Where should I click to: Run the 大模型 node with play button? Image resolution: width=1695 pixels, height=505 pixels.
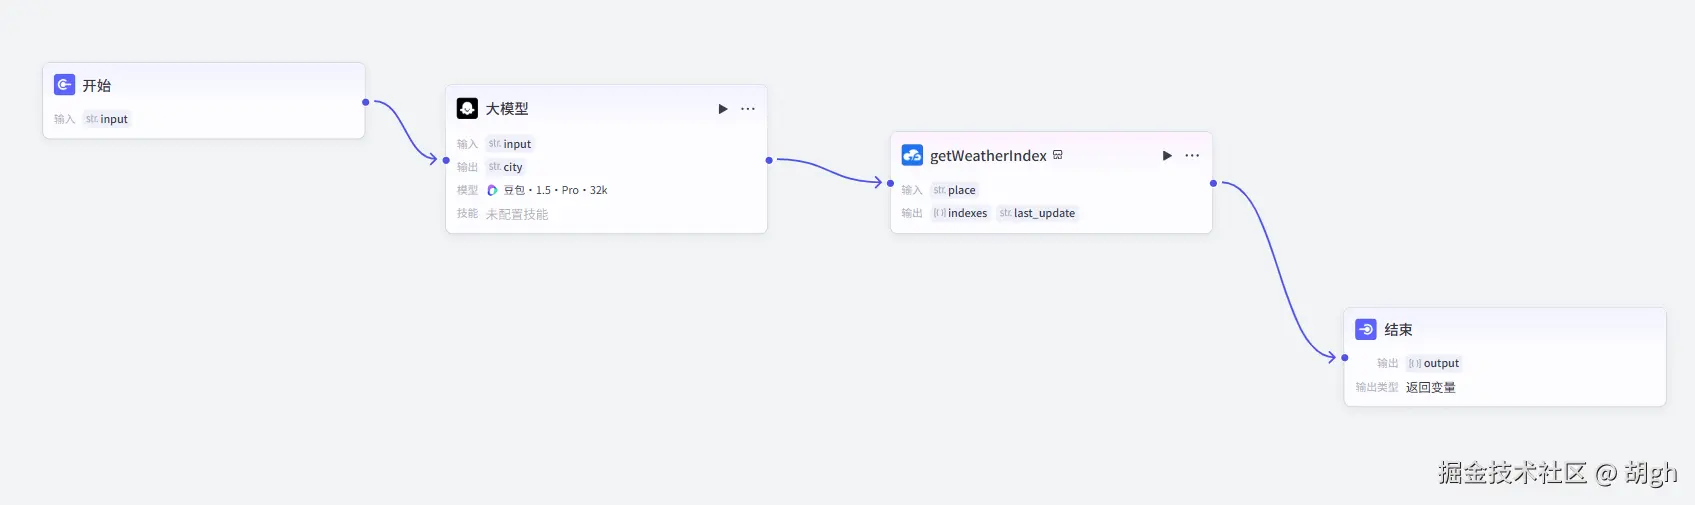[723, 109]
